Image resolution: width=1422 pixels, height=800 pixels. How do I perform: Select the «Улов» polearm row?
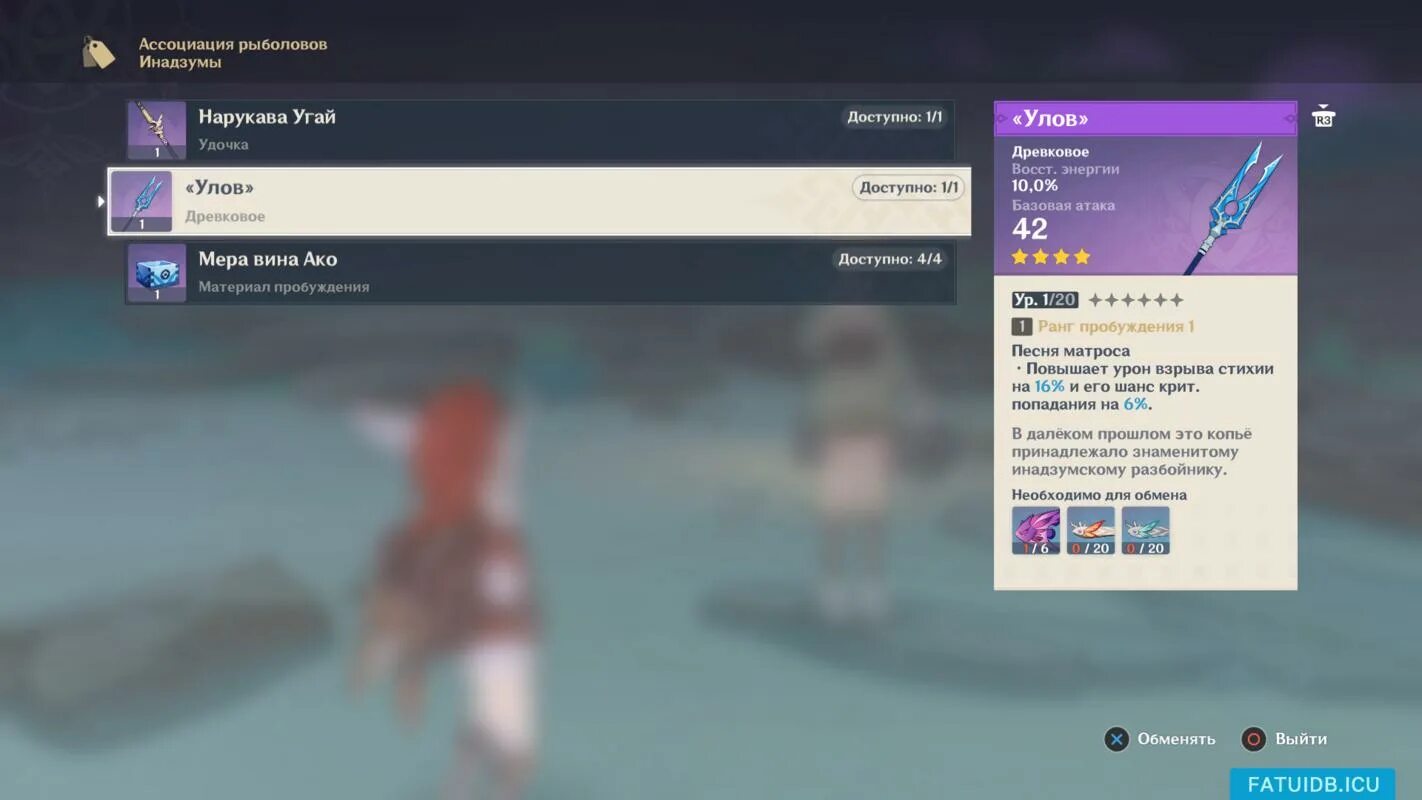539,201
